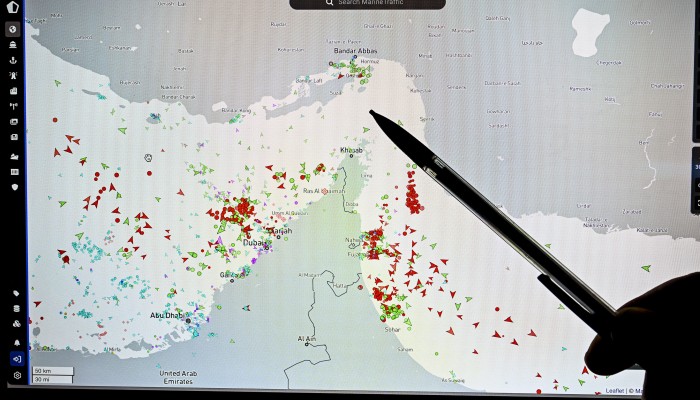This screenshot has height=400, width=700.
Task: Click the Al Ain city label
Action: click(306, 339)
